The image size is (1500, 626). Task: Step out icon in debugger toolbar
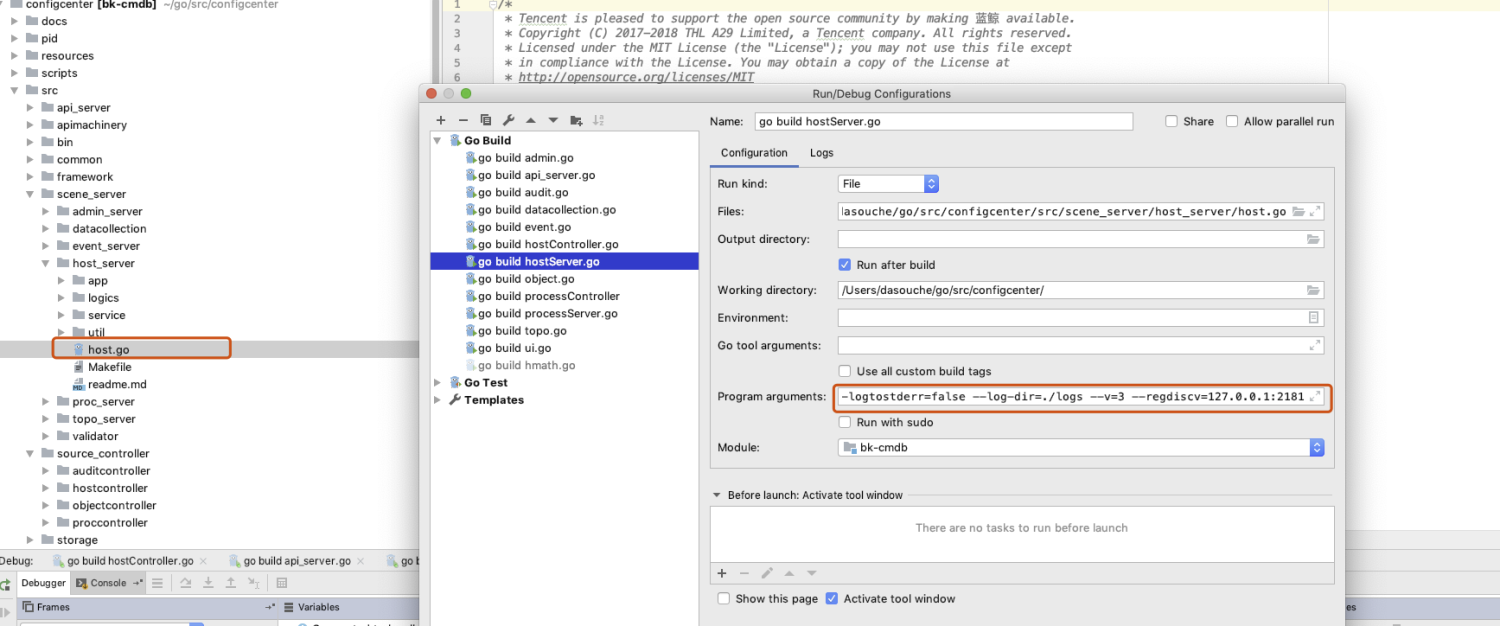(x=231, y=583)
